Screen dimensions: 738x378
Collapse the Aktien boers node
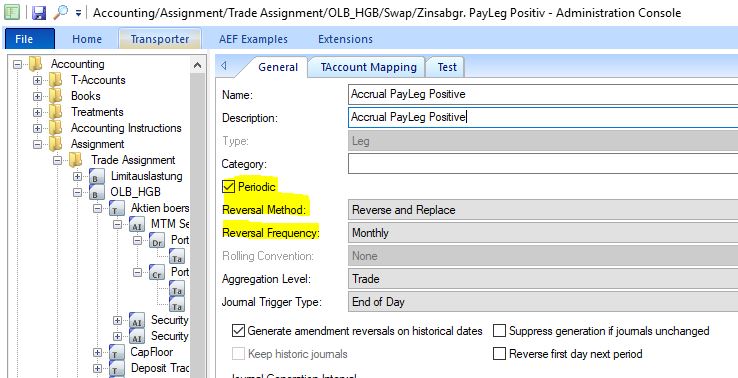tap(97, 209)
